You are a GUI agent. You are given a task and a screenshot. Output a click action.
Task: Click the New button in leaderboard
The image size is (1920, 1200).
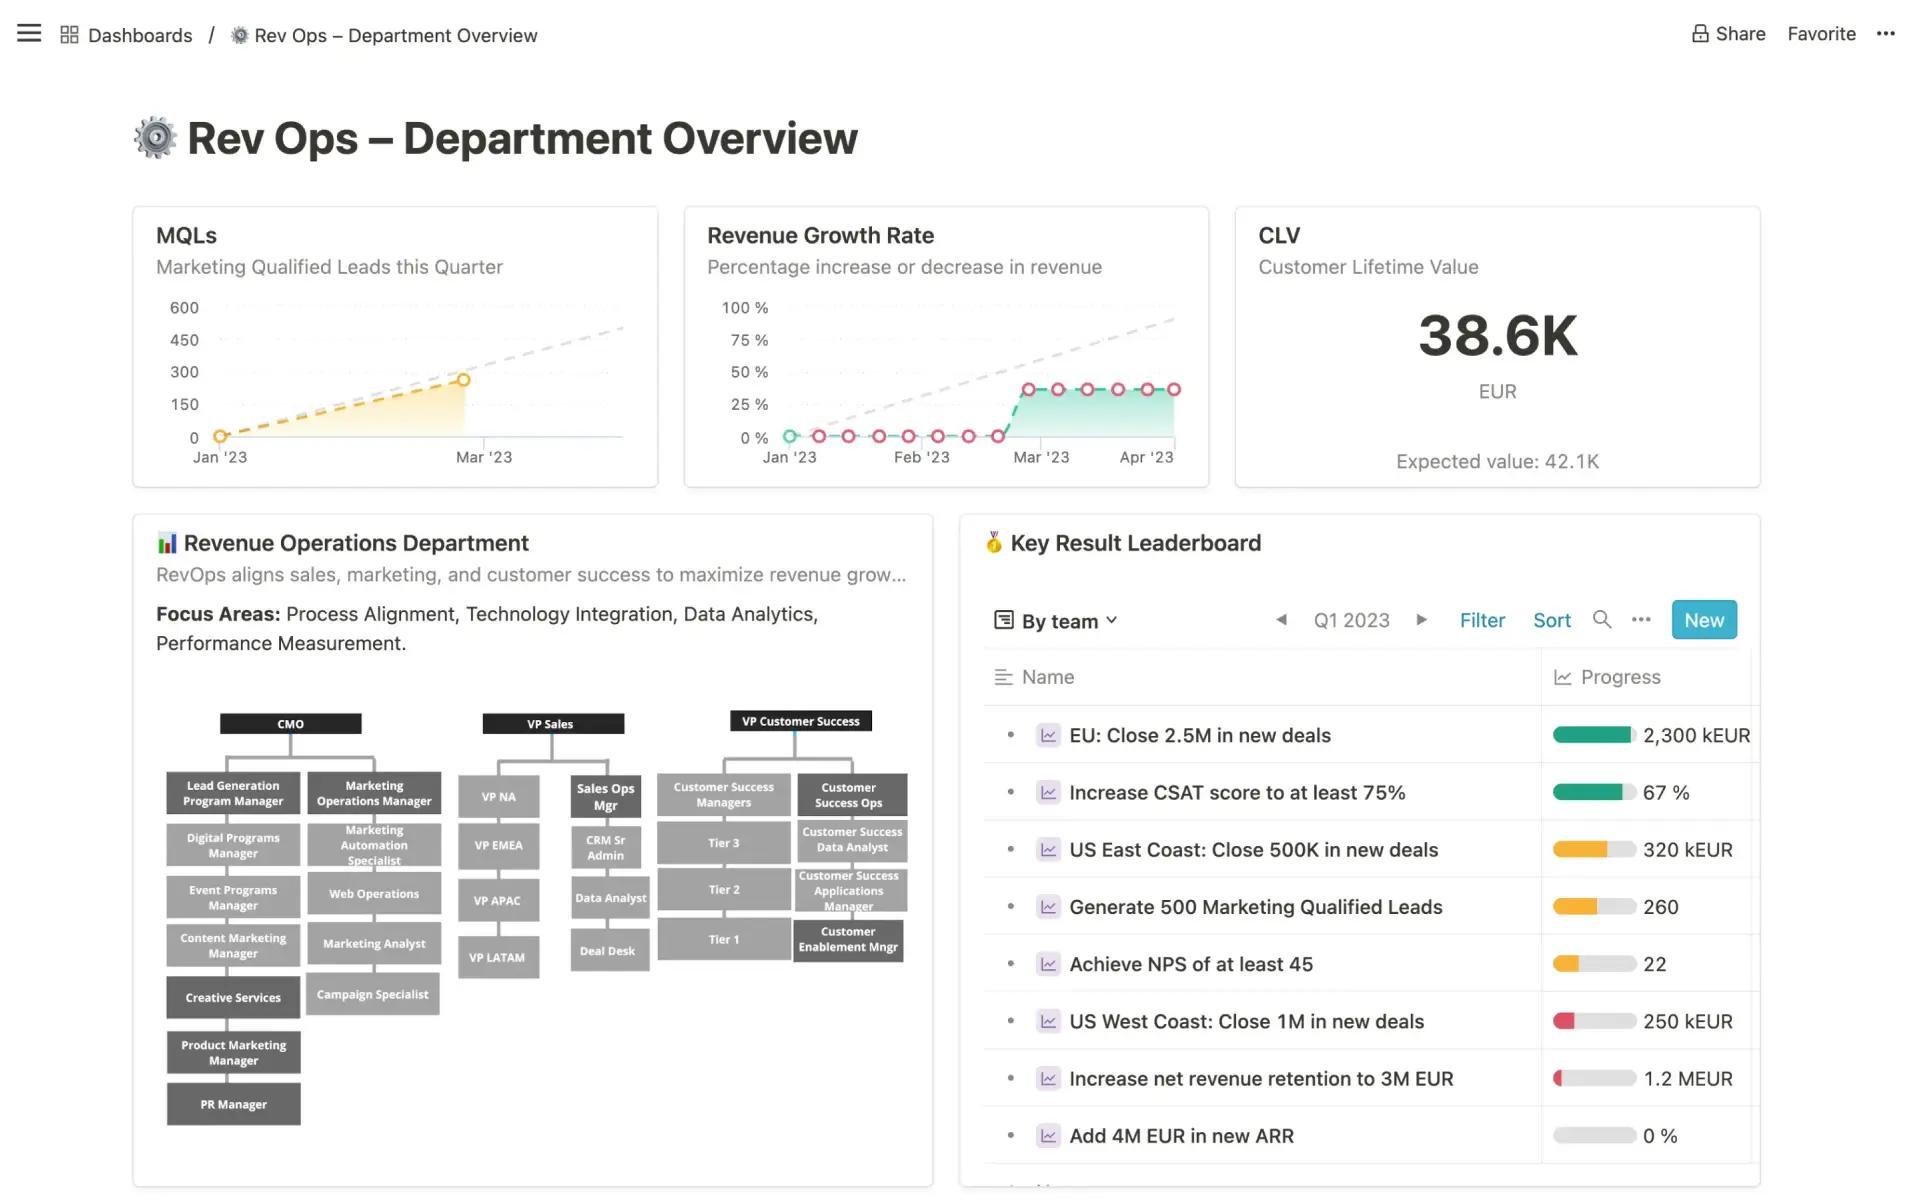point(1703,619)
